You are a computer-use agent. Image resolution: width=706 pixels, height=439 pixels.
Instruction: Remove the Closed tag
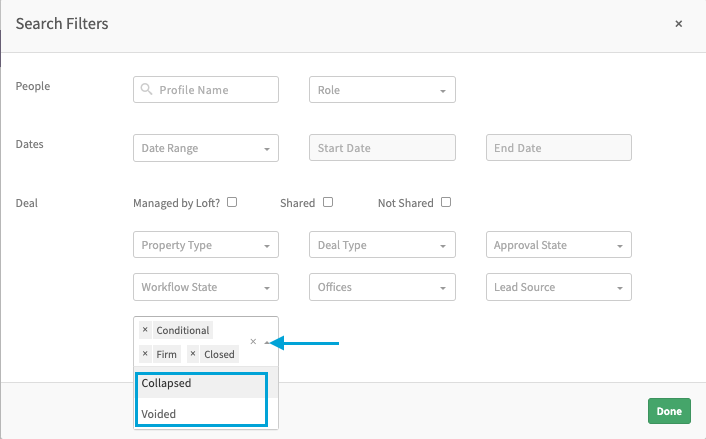click(193, 354)
